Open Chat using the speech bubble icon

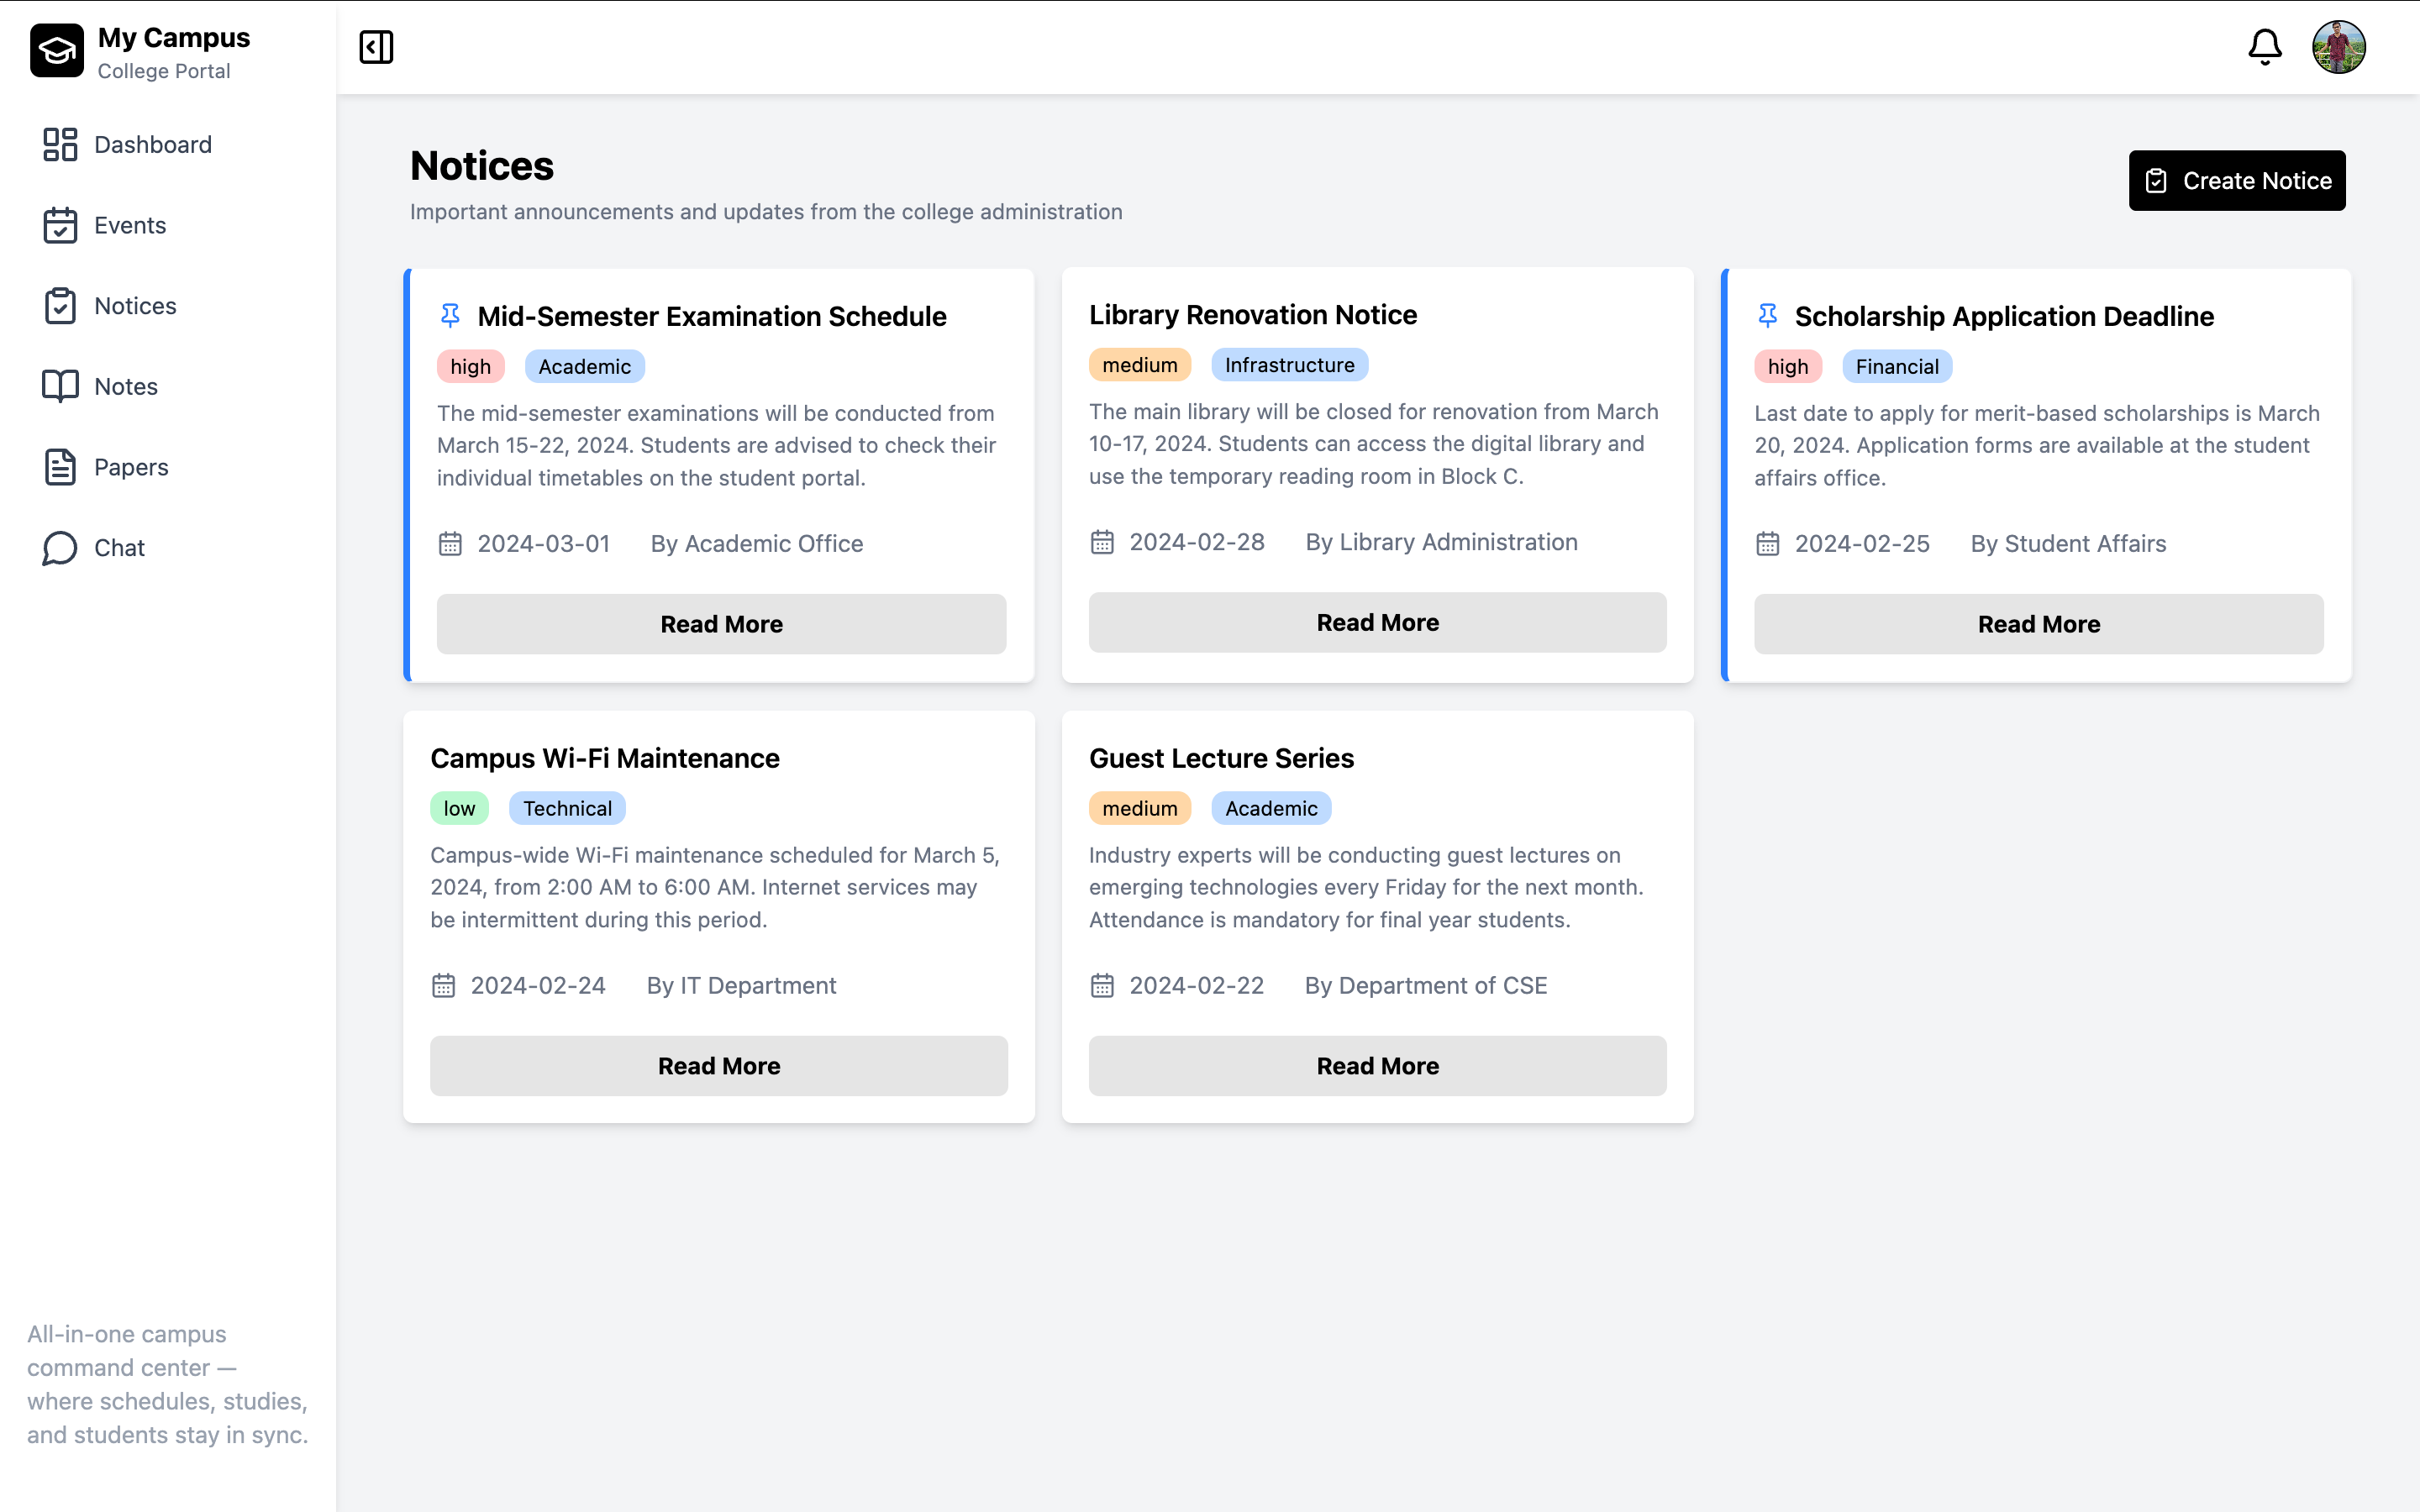[60, 547]
